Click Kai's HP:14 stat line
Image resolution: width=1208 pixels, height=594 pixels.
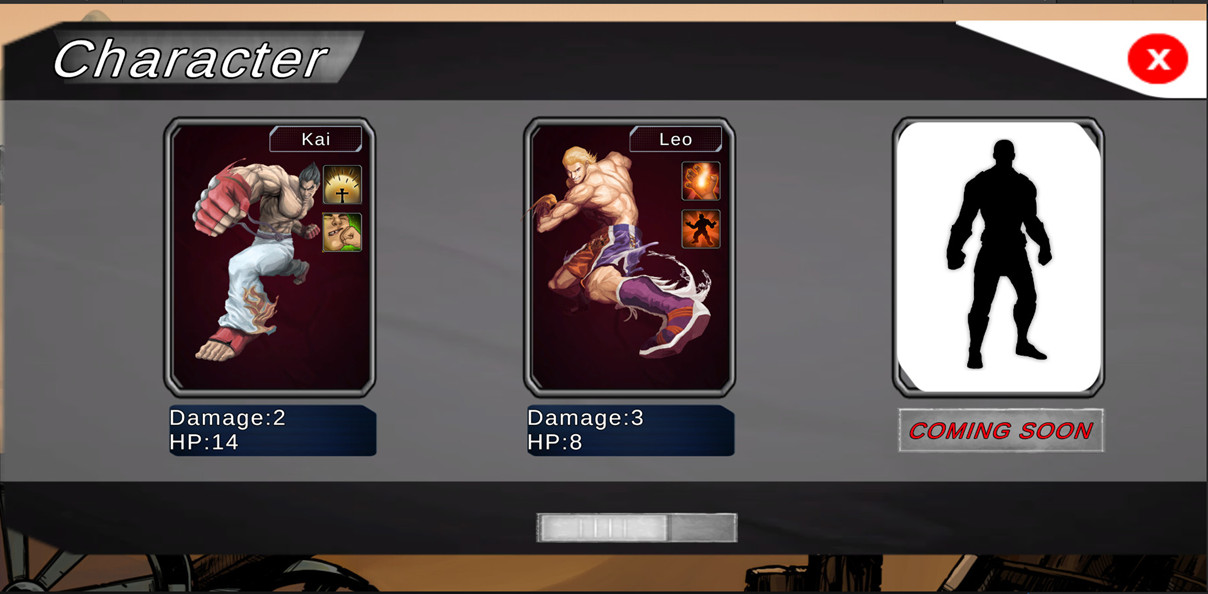tap(204, 442)
